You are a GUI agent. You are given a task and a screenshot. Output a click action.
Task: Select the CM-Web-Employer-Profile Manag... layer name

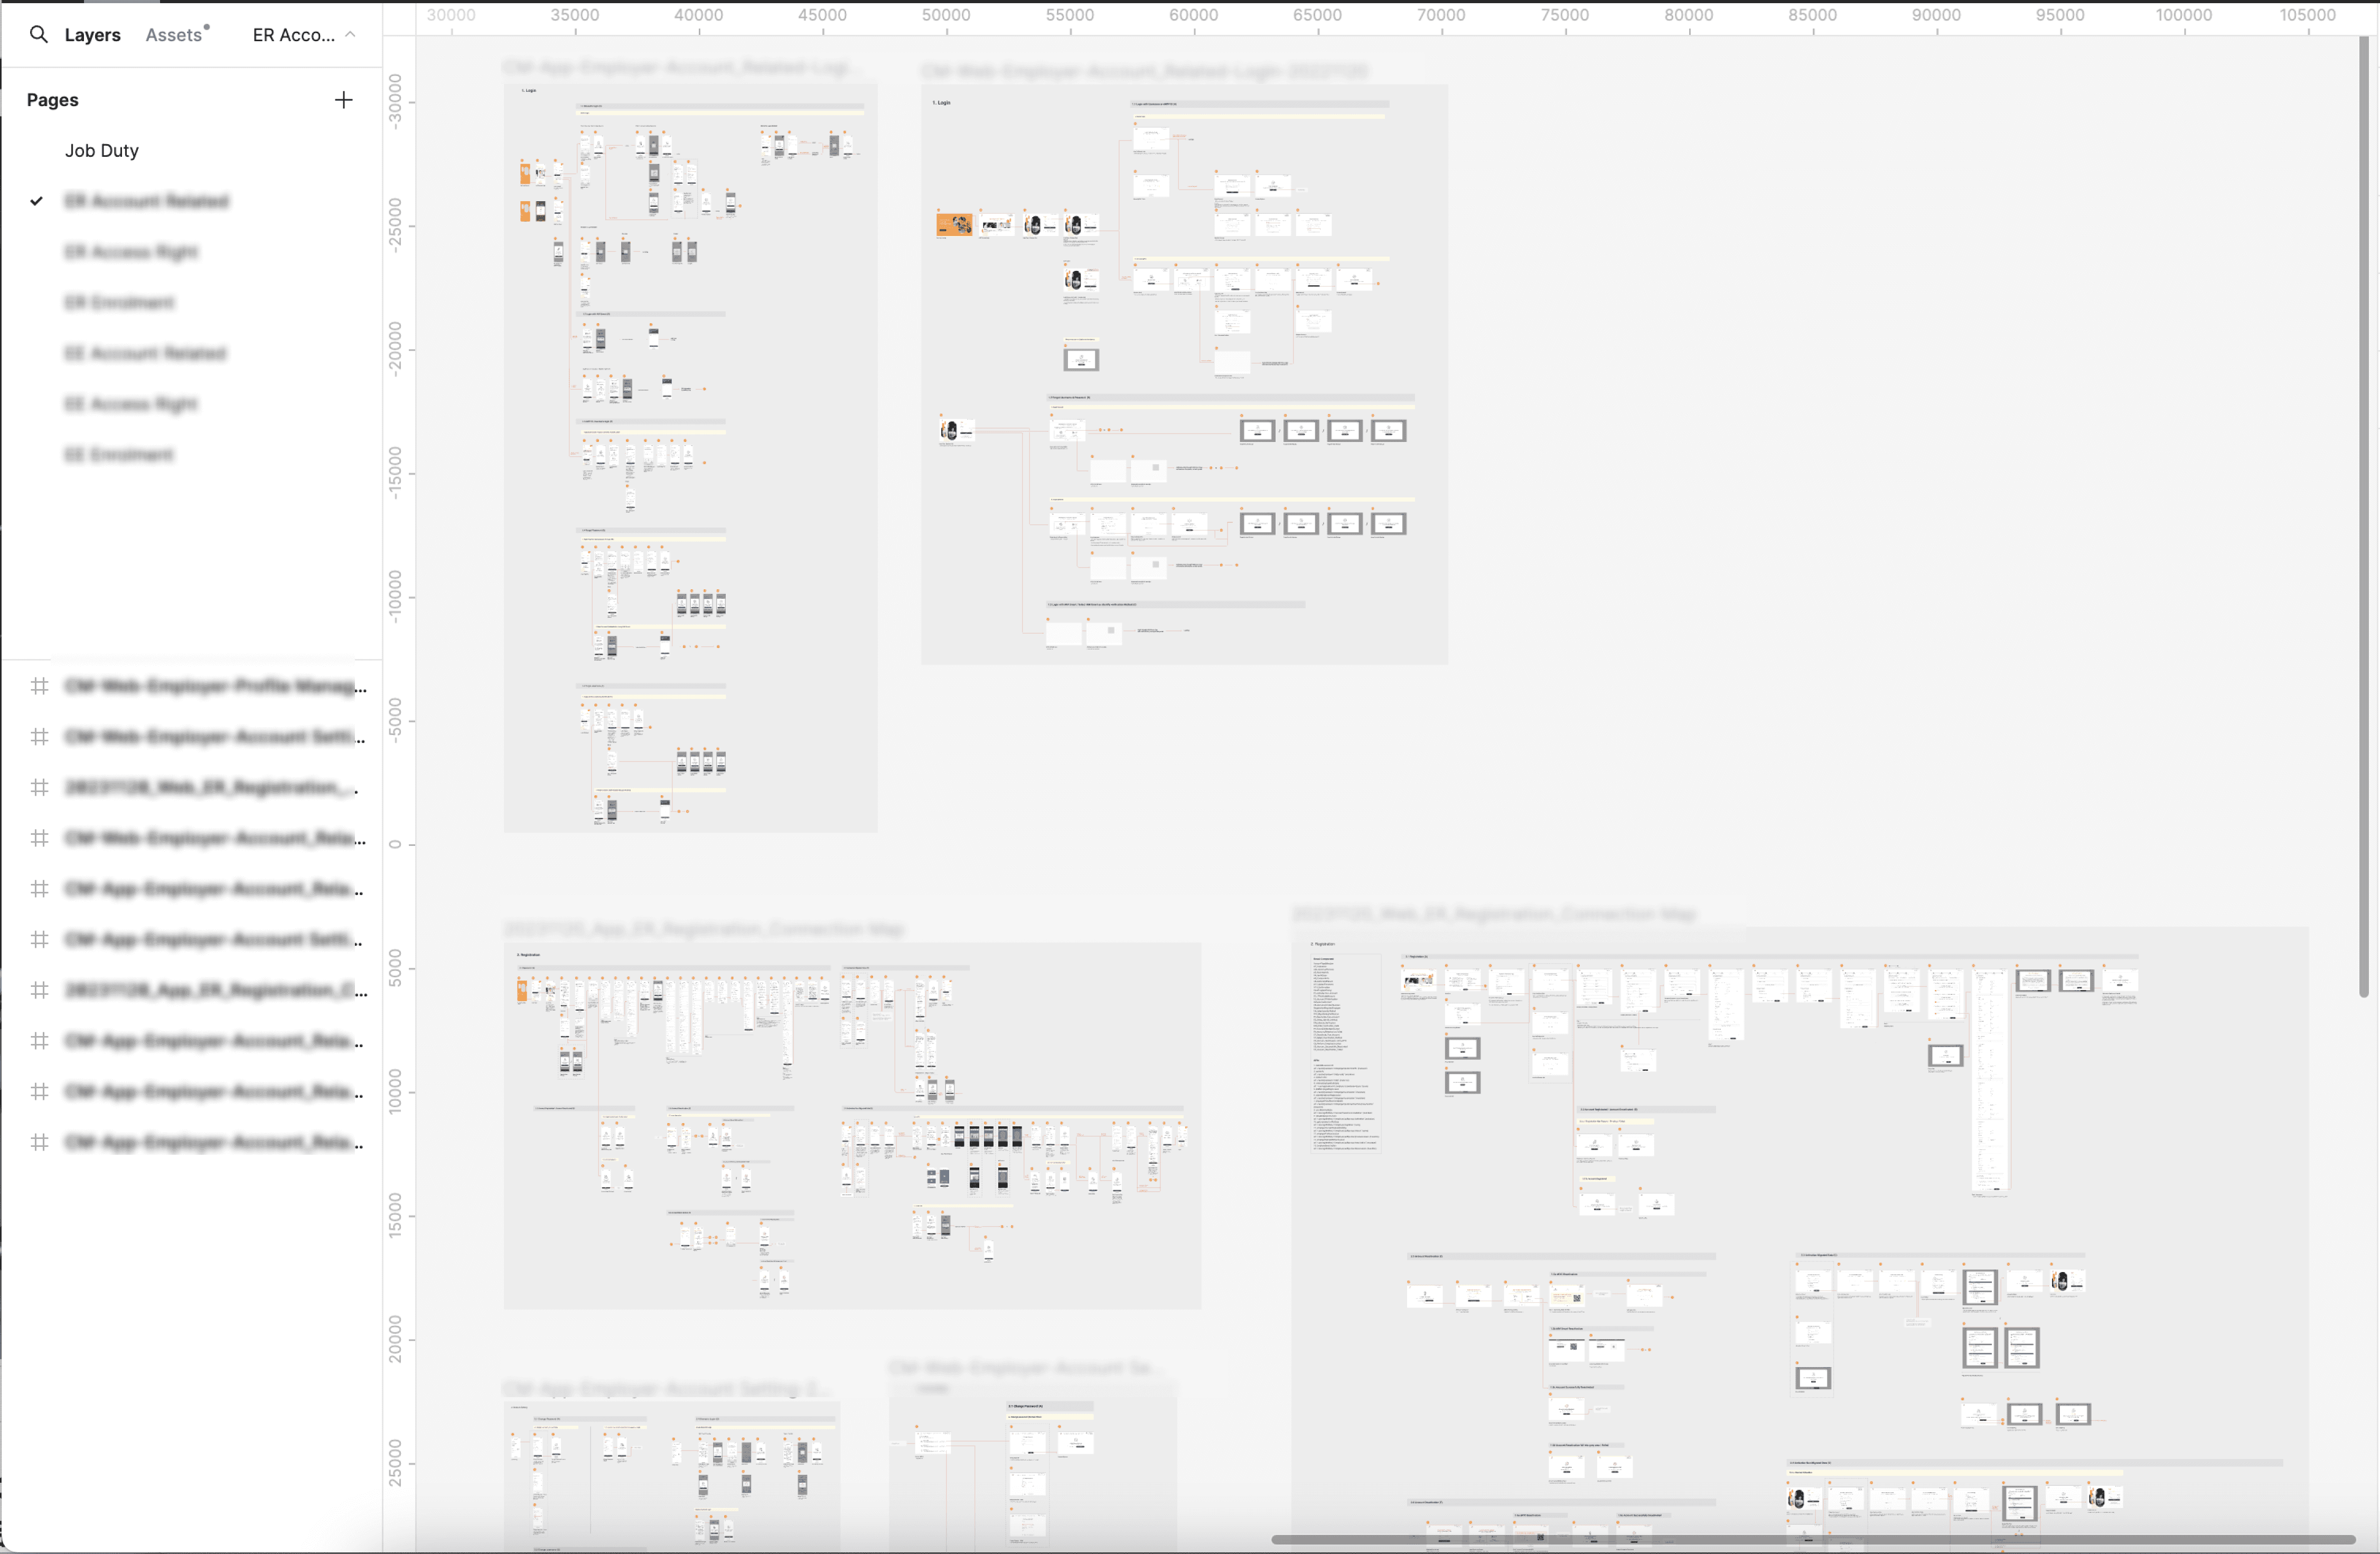[215, 686]
